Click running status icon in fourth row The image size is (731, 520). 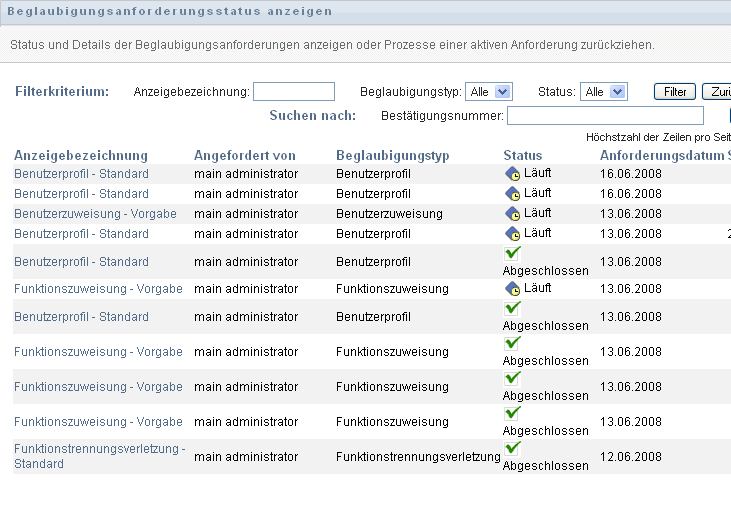pyautogui.click(x=512, y=233)
